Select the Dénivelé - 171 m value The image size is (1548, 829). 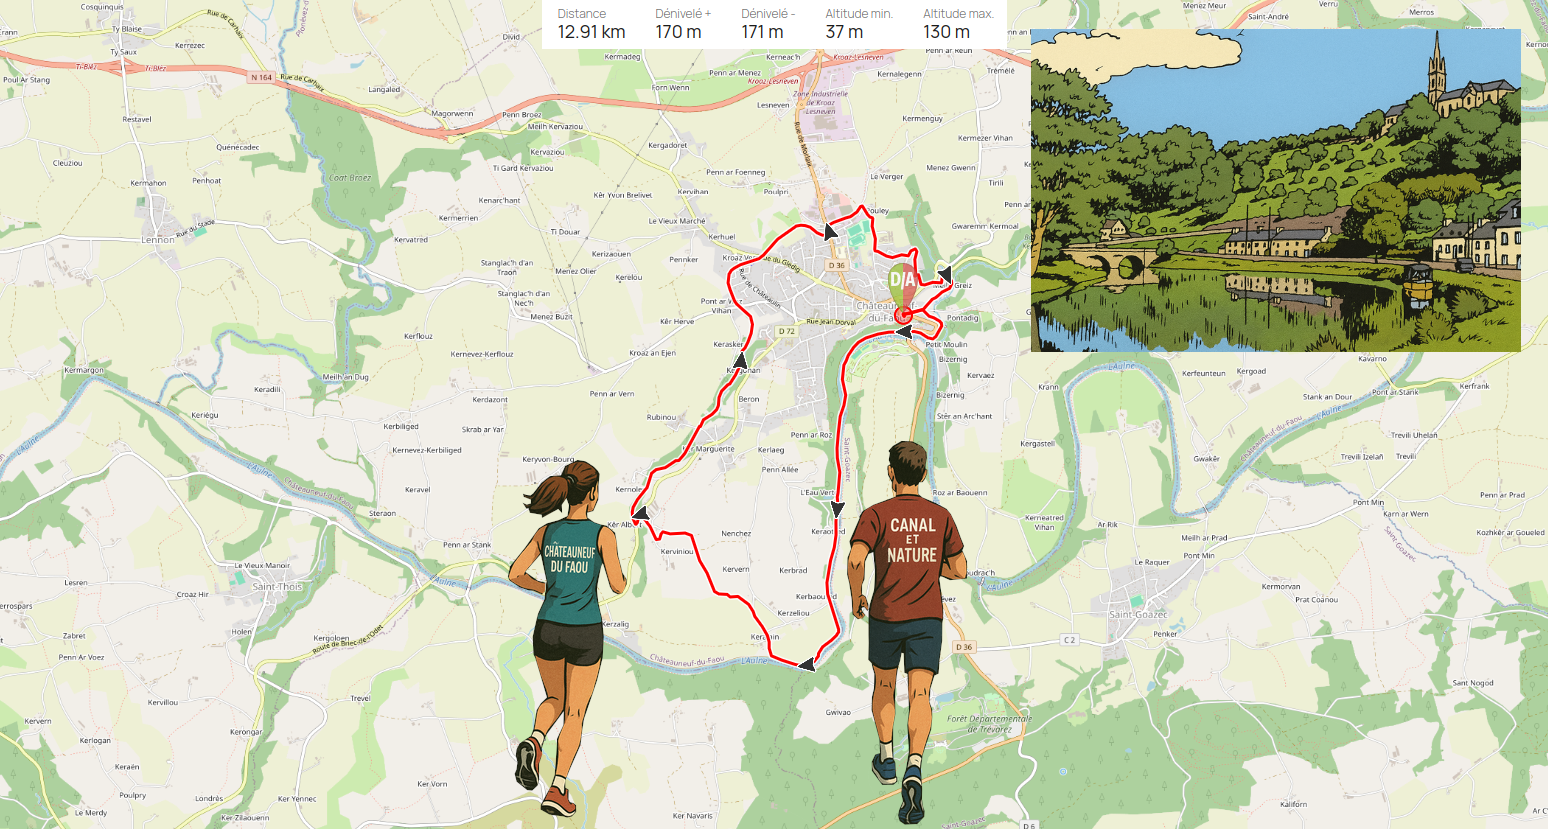click(x=768, y=24)
